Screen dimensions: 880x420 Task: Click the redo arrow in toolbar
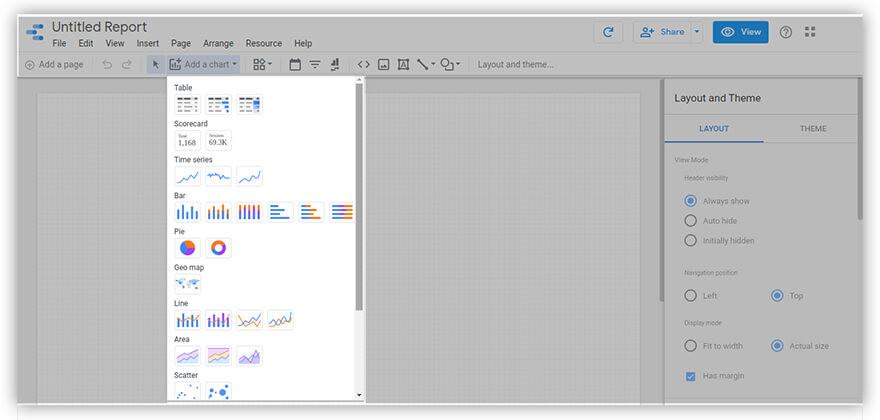(x=127, y=65)
